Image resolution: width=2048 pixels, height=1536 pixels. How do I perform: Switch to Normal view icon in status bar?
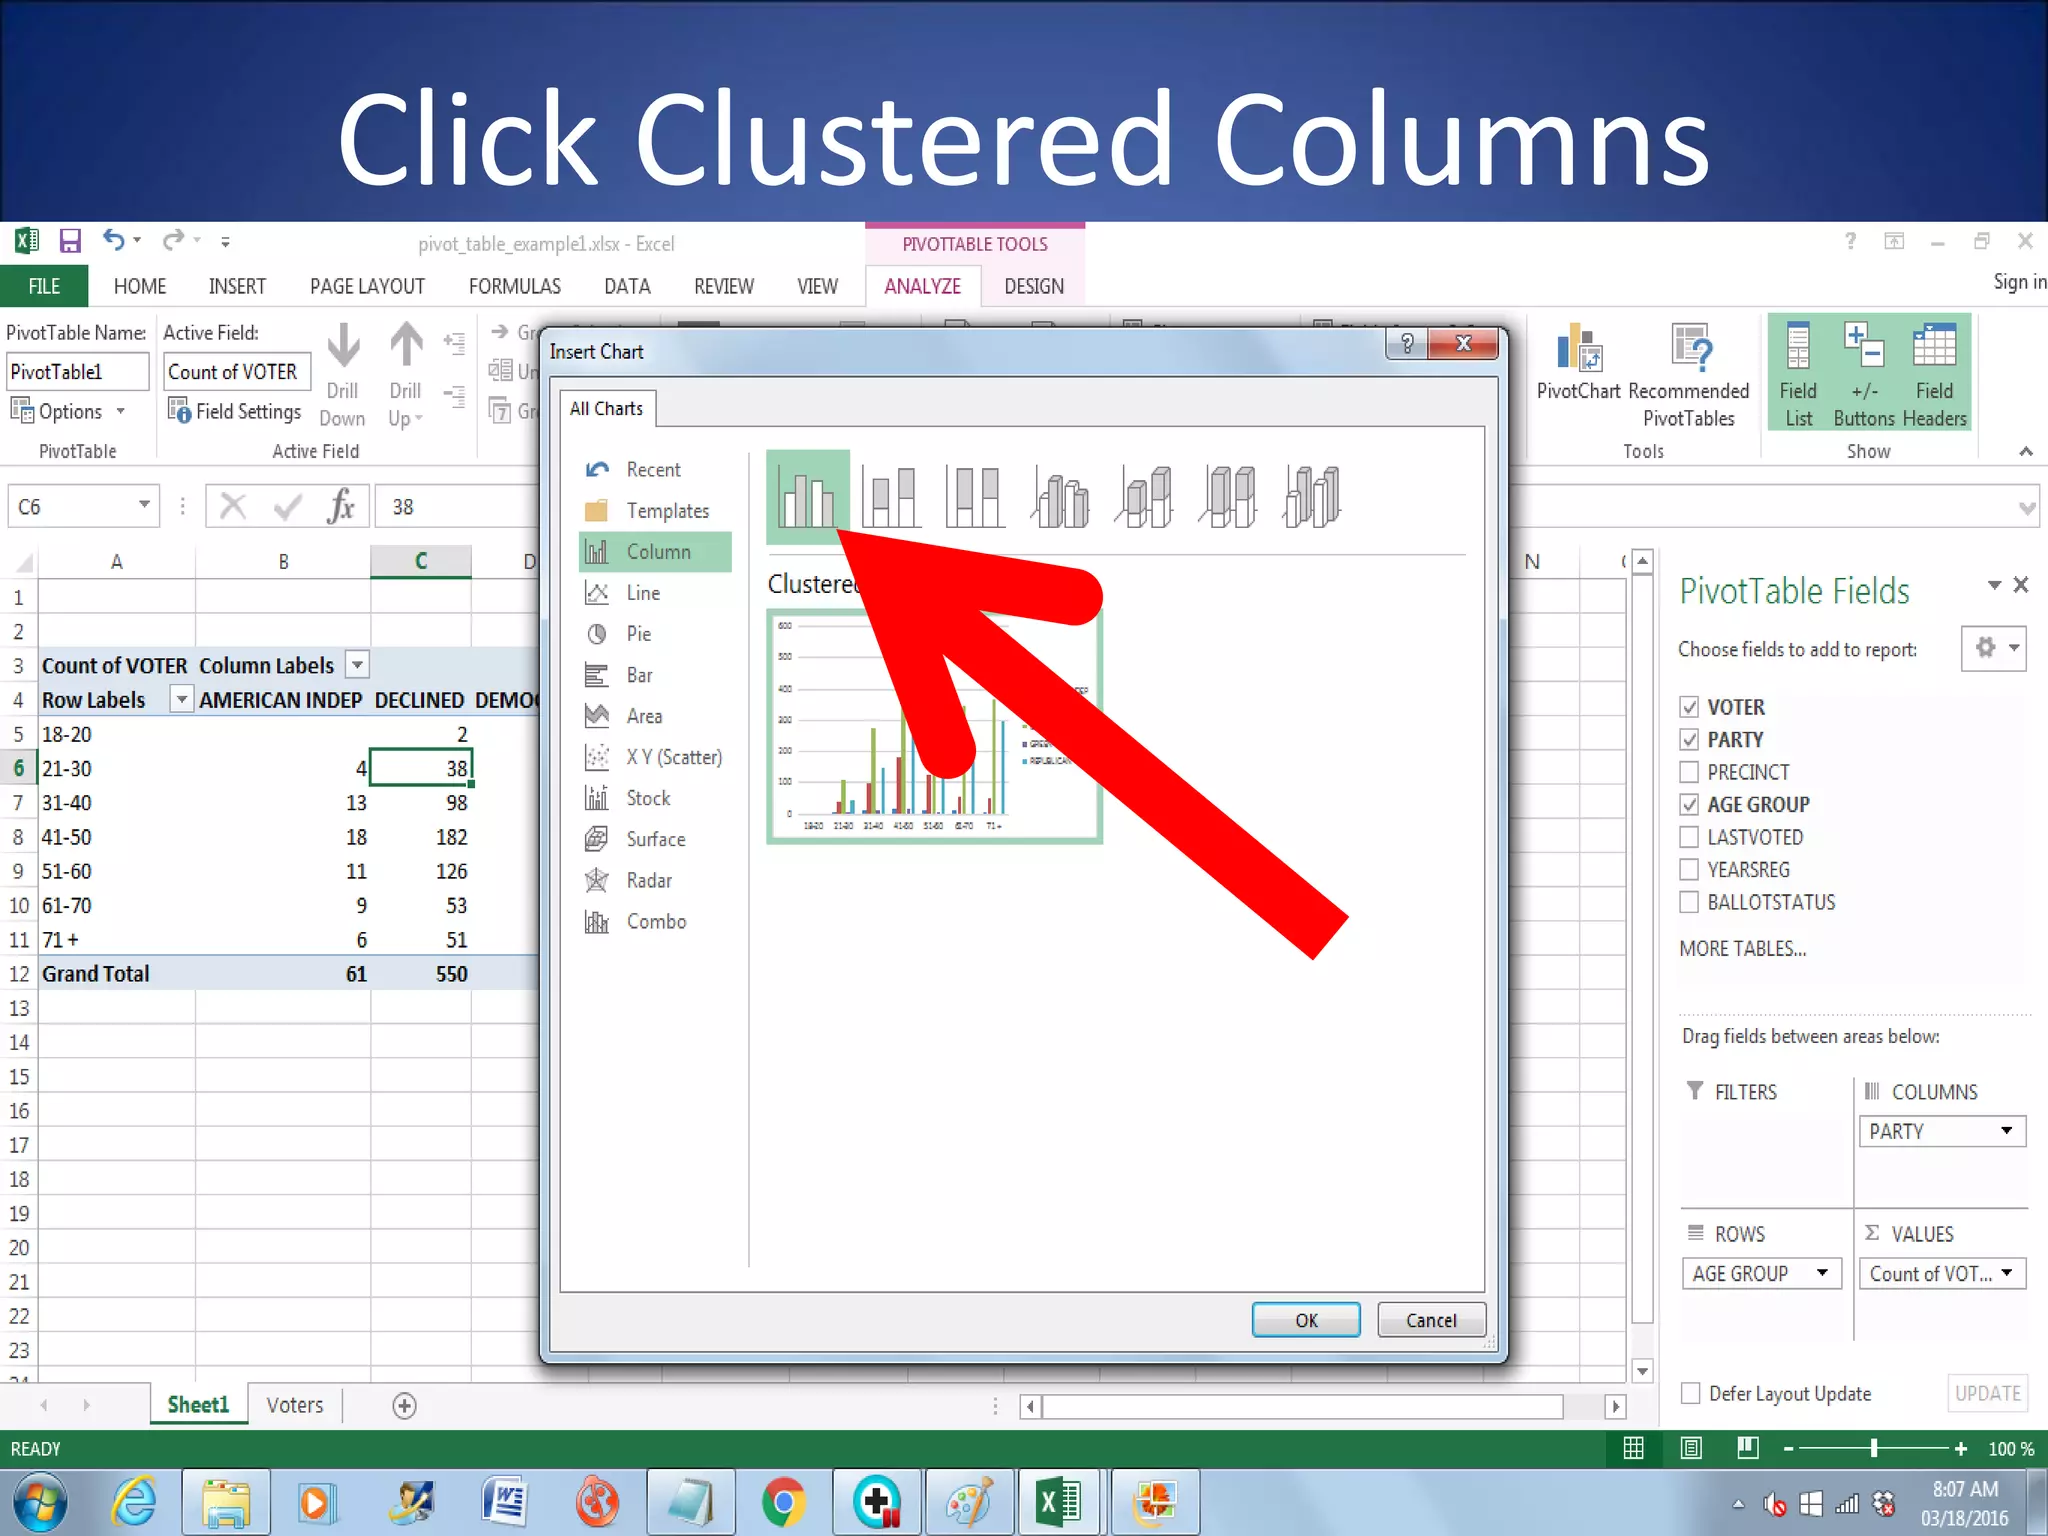click(1634, 1448)
